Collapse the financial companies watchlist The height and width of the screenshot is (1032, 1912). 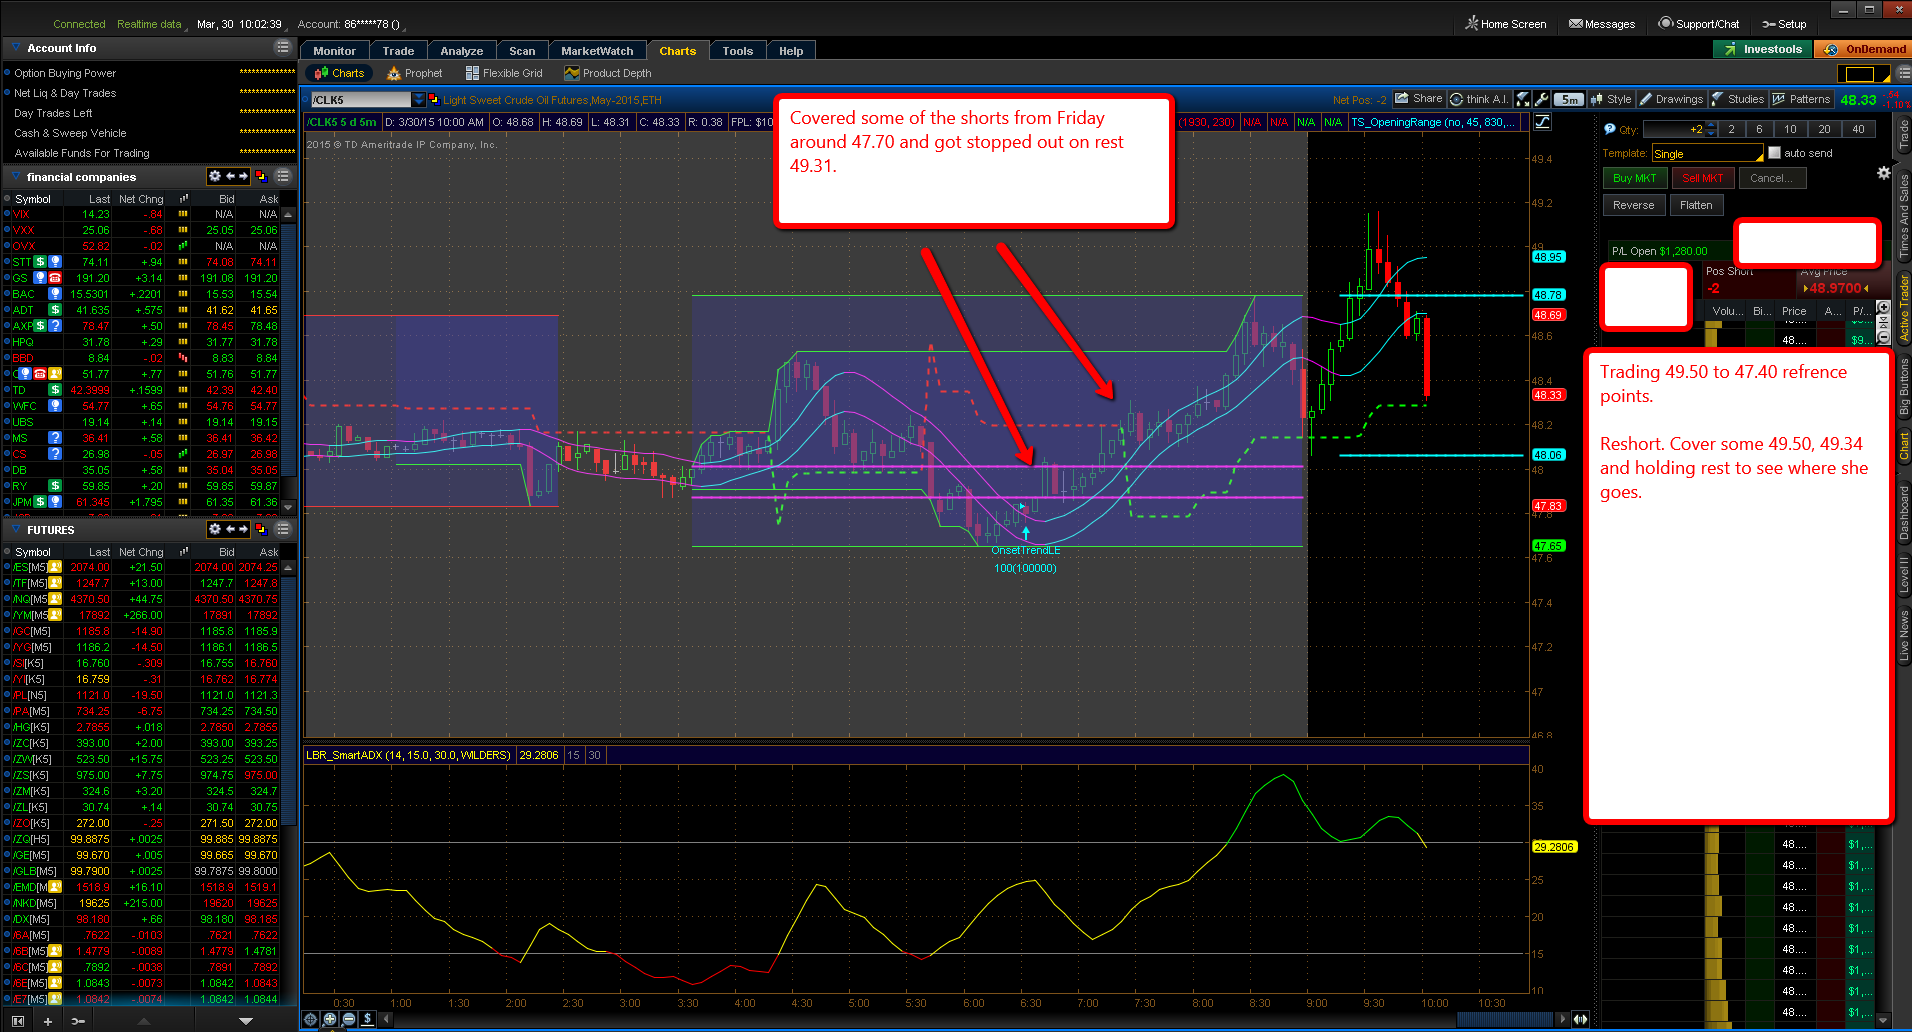tap(15, 176)
